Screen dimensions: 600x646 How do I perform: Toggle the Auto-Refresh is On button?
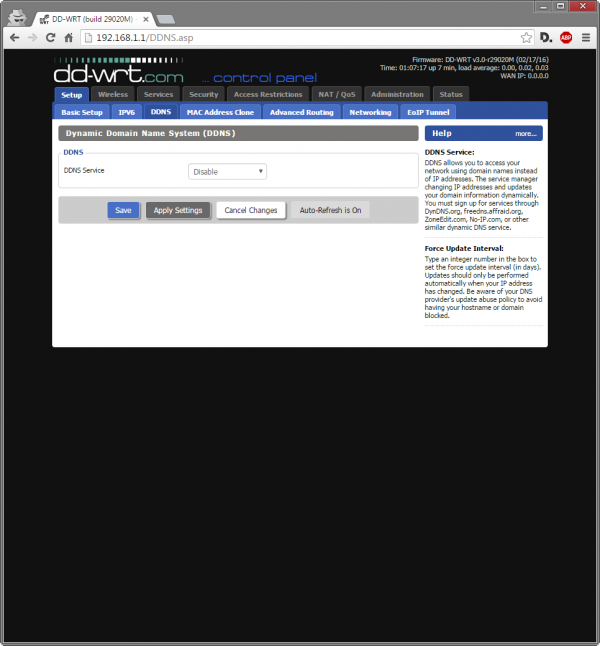(x=330, y=210)
